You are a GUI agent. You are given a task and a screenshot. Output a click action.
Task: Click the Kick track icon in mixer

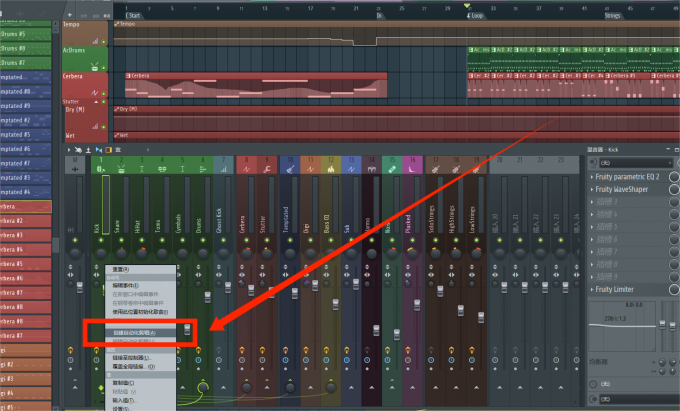tap(101, 169)
